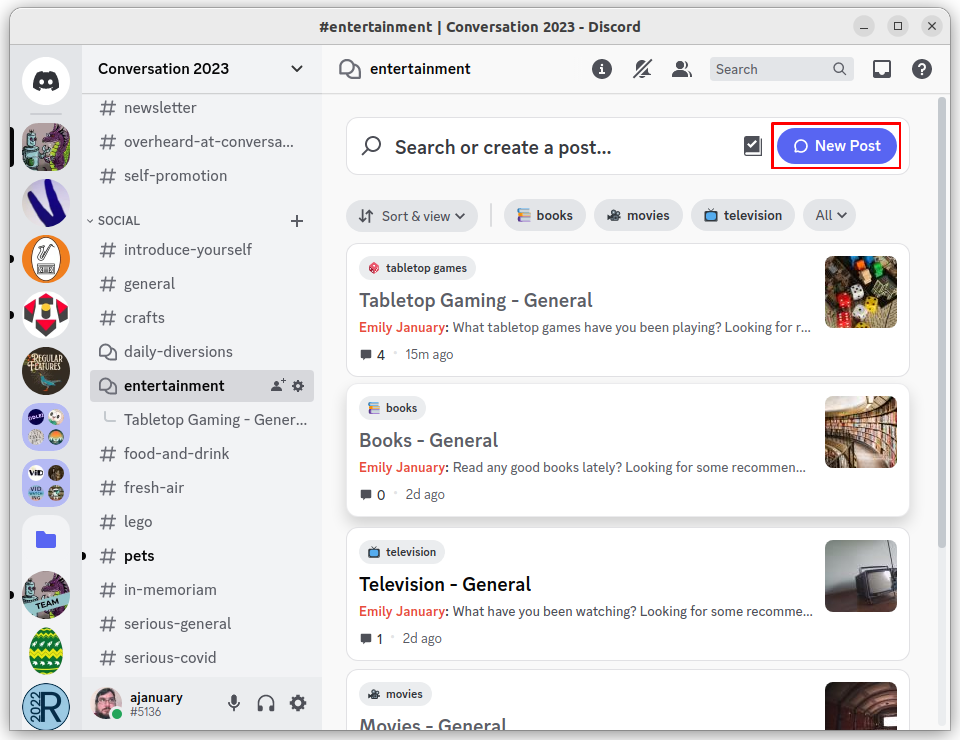Open the serious-general channel
Viewport: 960px width, 740px height.
[x=201, y=624]
